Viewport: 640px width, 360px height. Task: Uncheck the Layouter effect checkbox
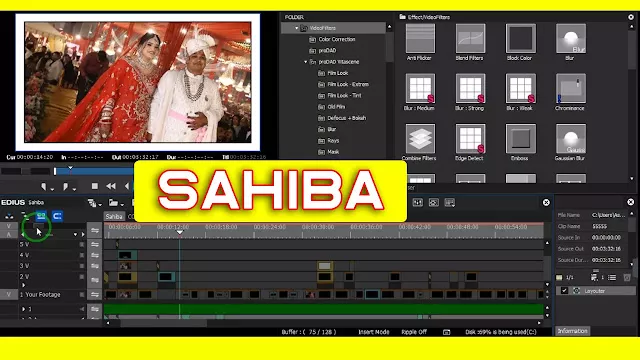click(564, 291)
